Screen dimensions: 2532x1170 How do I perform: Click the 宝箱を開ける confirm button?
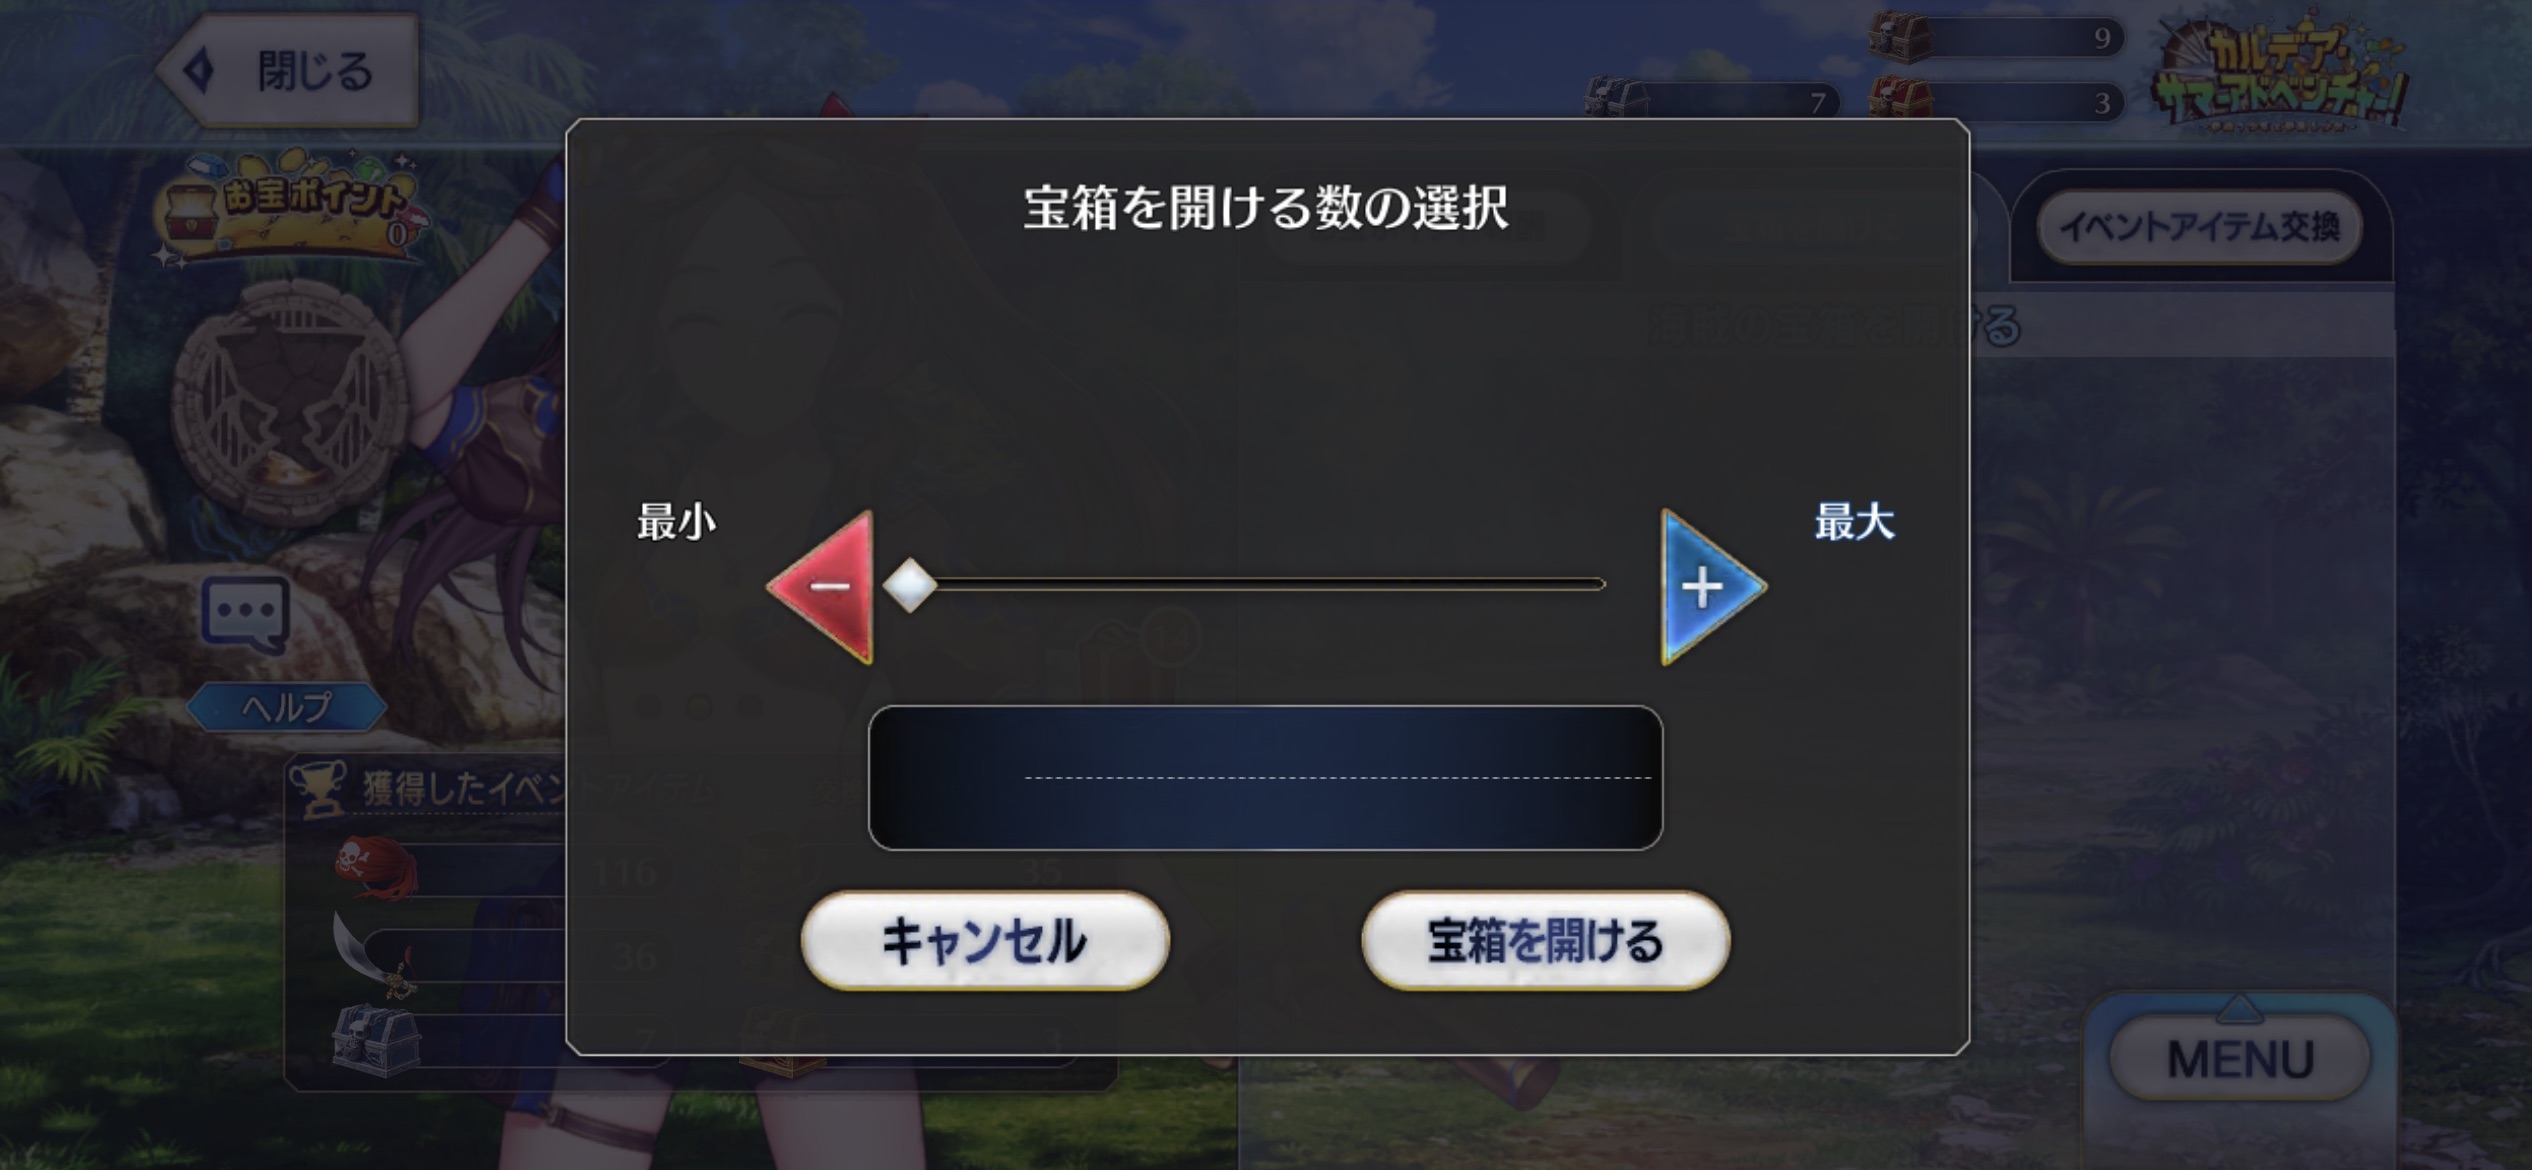pyautogui.click(x=1545, y=941)
